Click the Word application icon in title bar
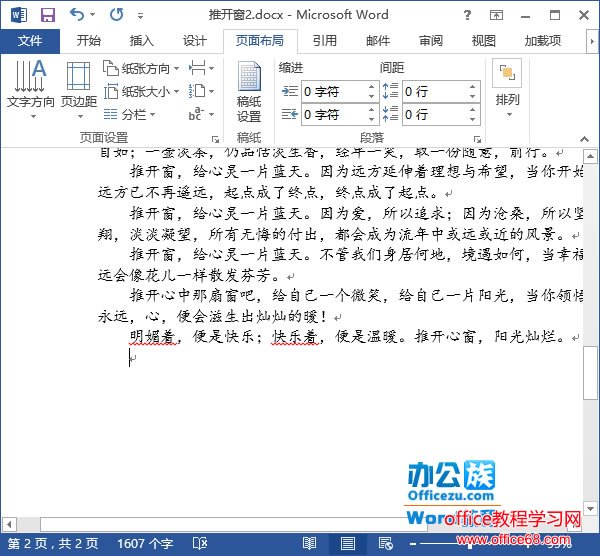 19,15
